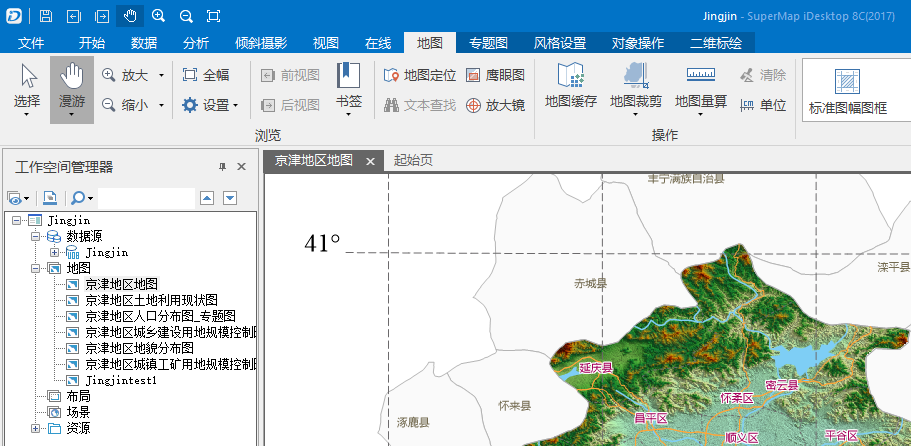Open the 漫游 dropdown arrow
911x446 pixels.
[x=71, y=114]
